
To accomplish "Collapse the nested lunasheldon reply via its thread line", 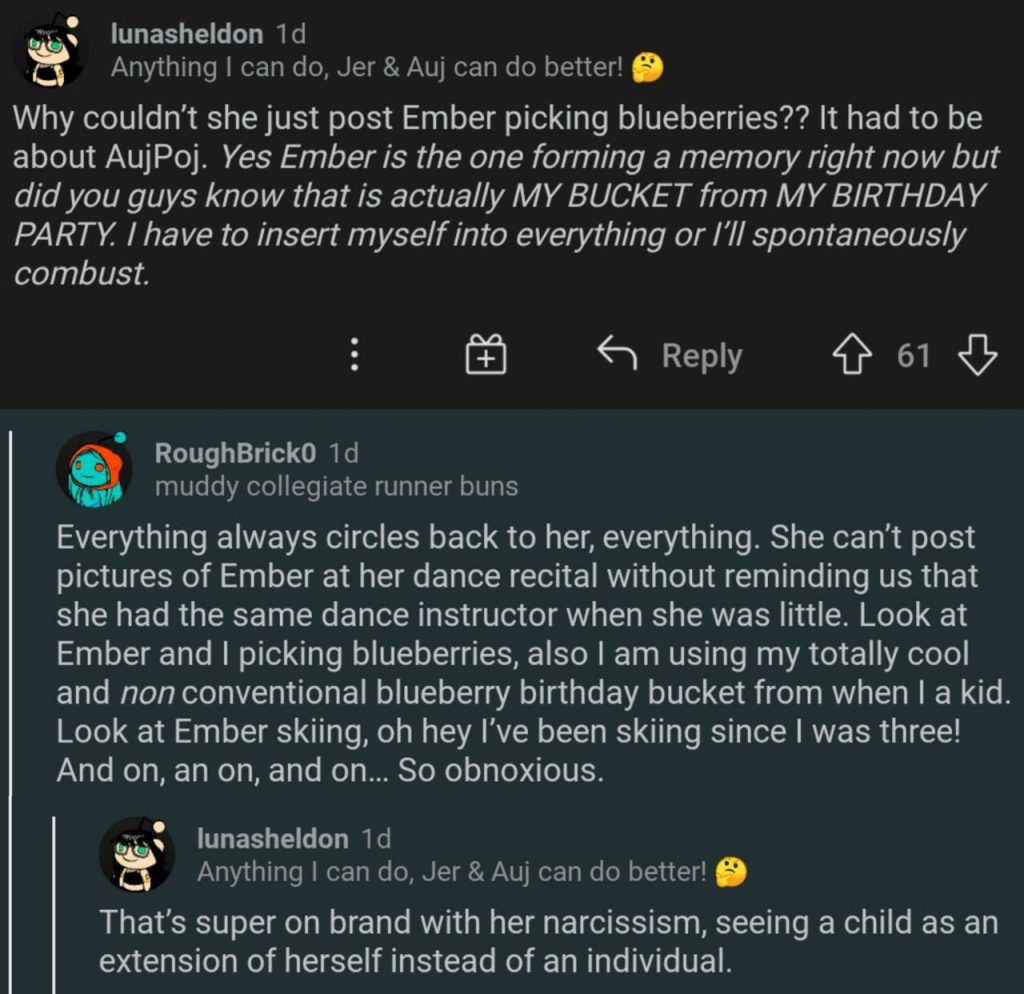I will point(54,900).
